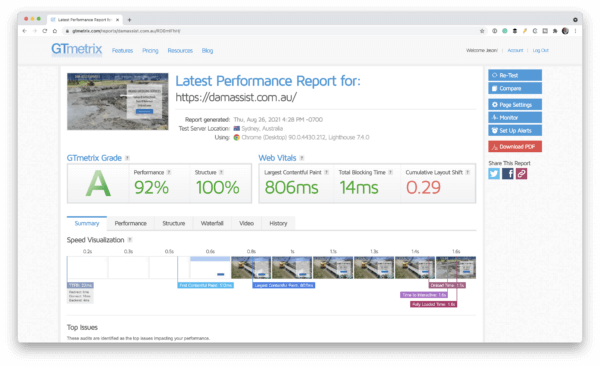Switch to the Structure tab

click(174, 223)
